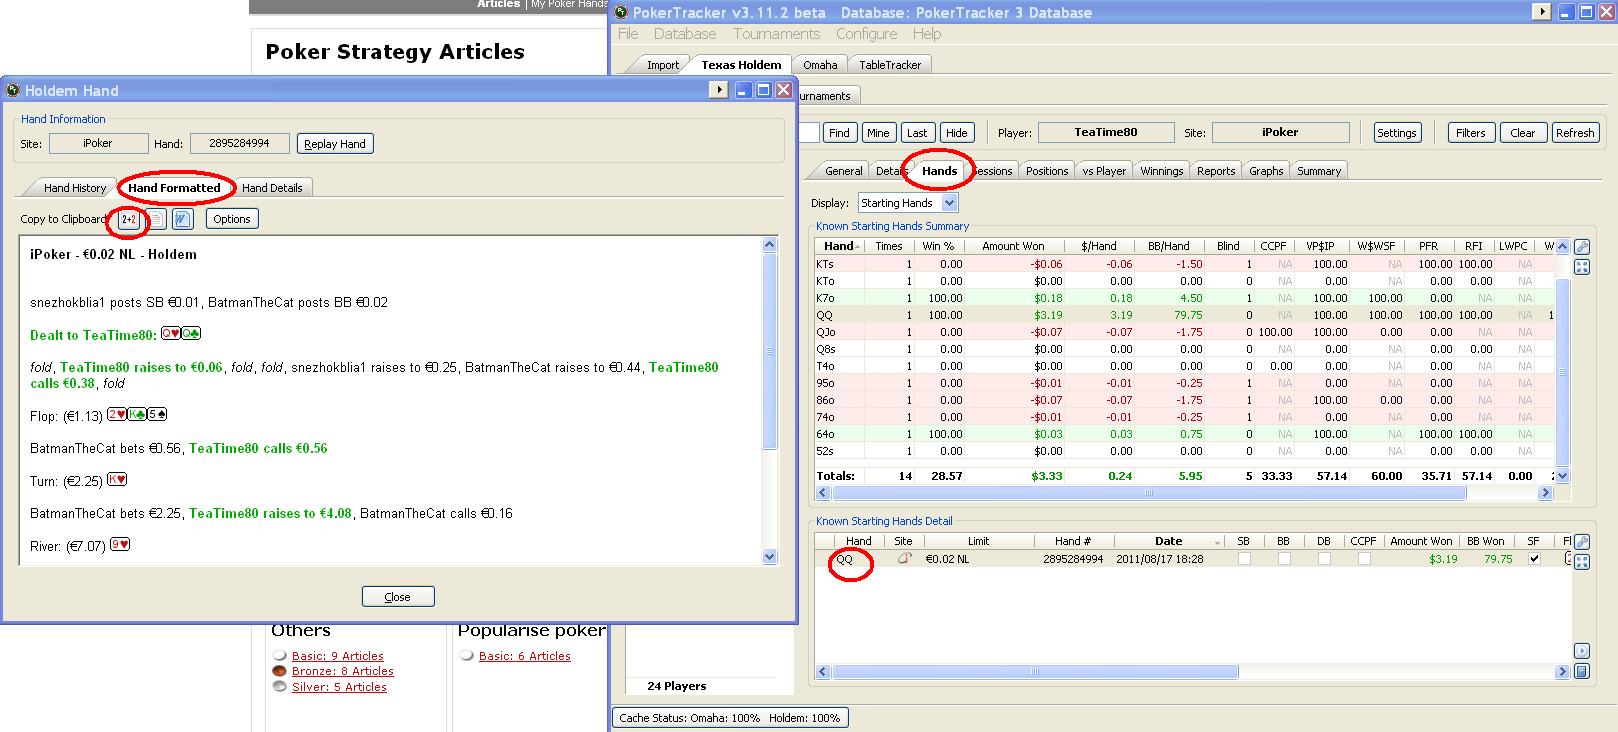This screenshot has width=1618, height=732.
Task: Click the replay icon beside the detail grid
Action: 1581,651
